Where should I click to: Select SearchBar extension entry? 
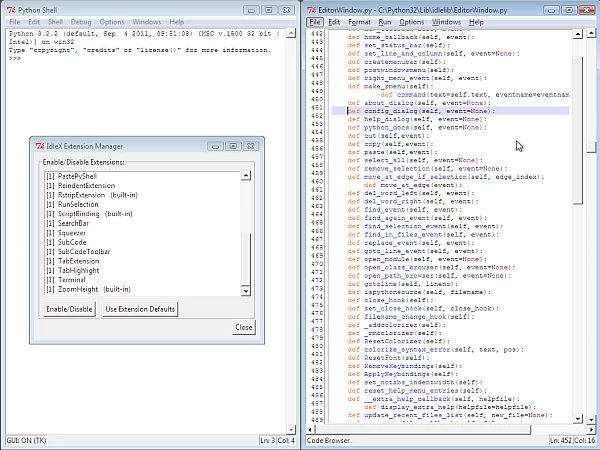point(143,223)
